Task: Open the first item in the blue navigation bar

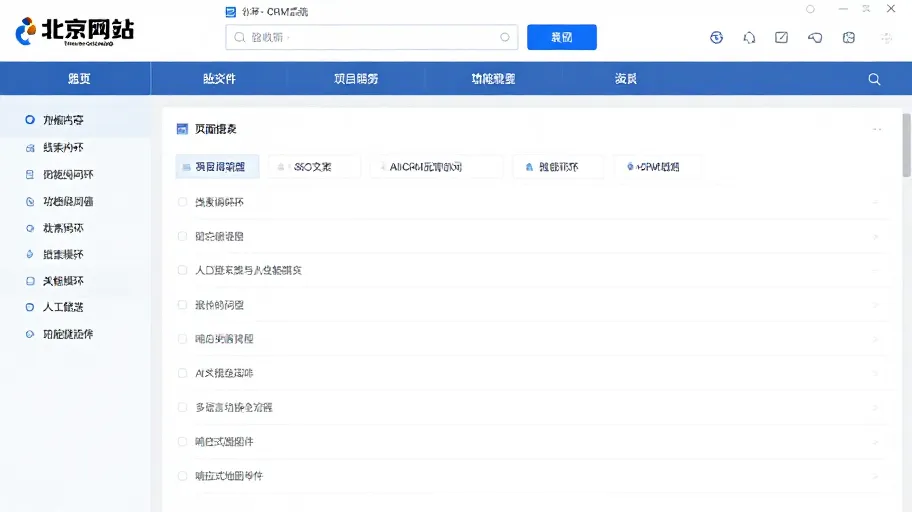Action: [79, 79]
